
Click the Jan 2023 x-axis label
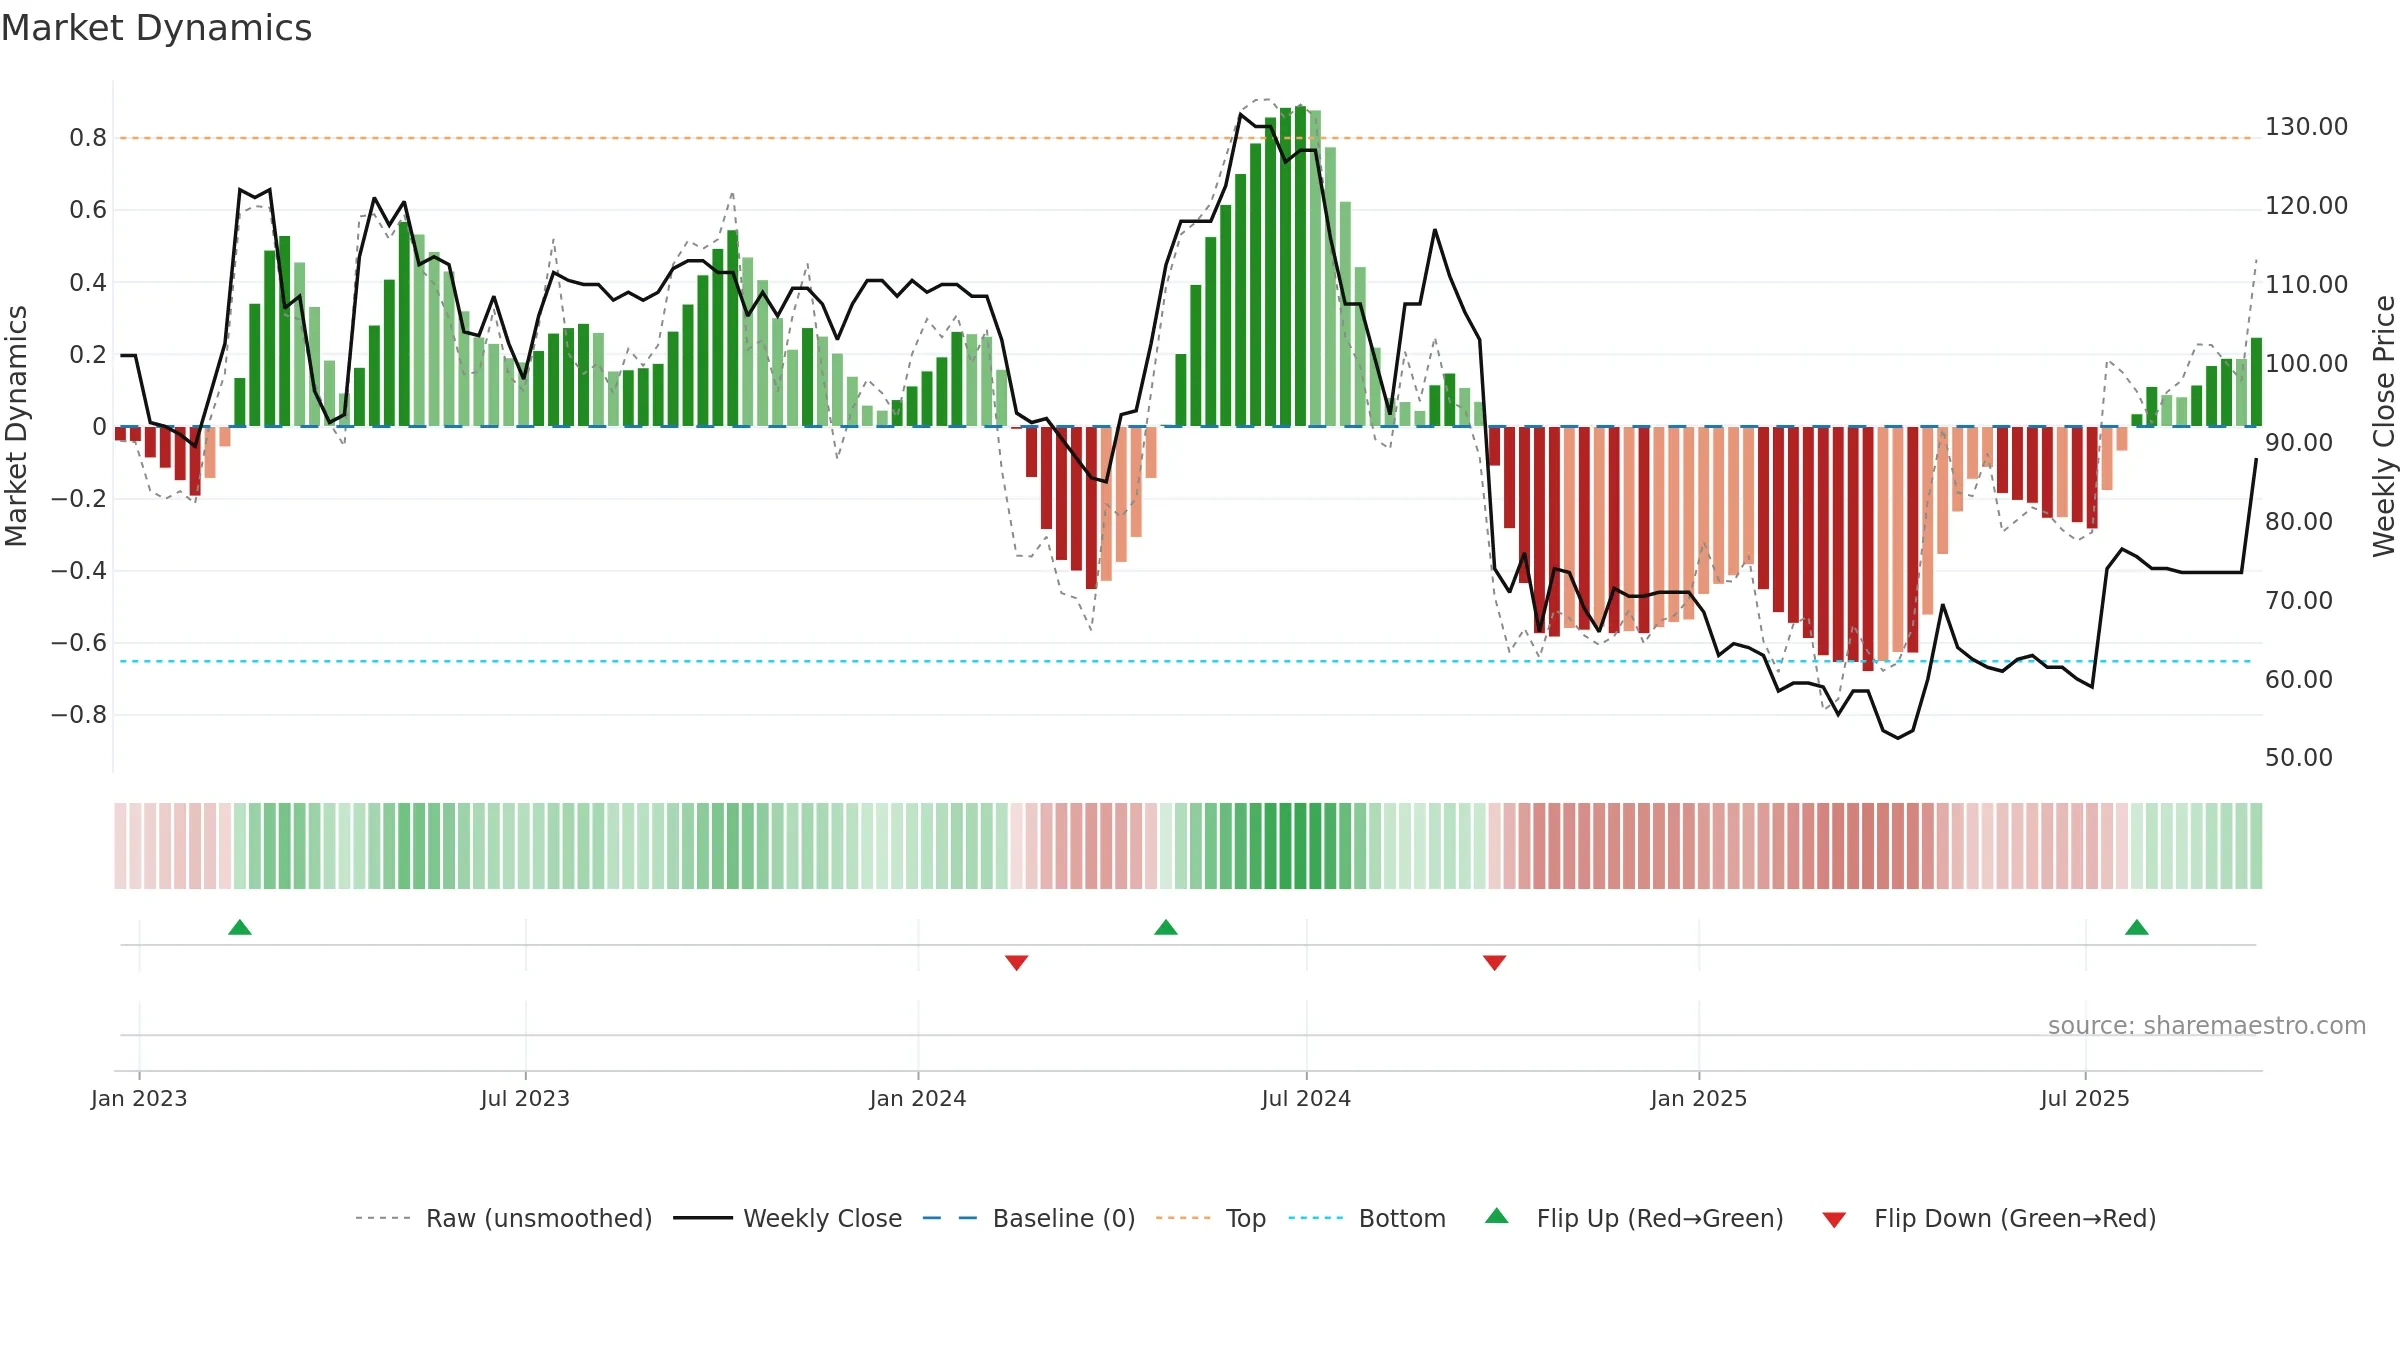(x=139, y=1098)
